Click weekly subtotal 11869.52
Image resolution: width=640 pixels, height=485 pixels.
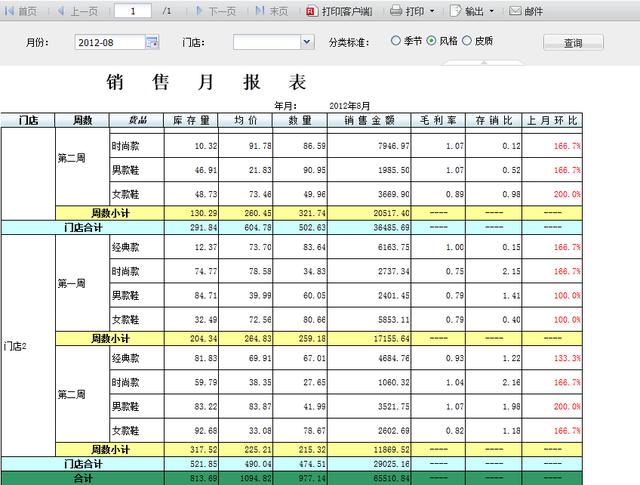pyautogui.click(x=391, y=449)
